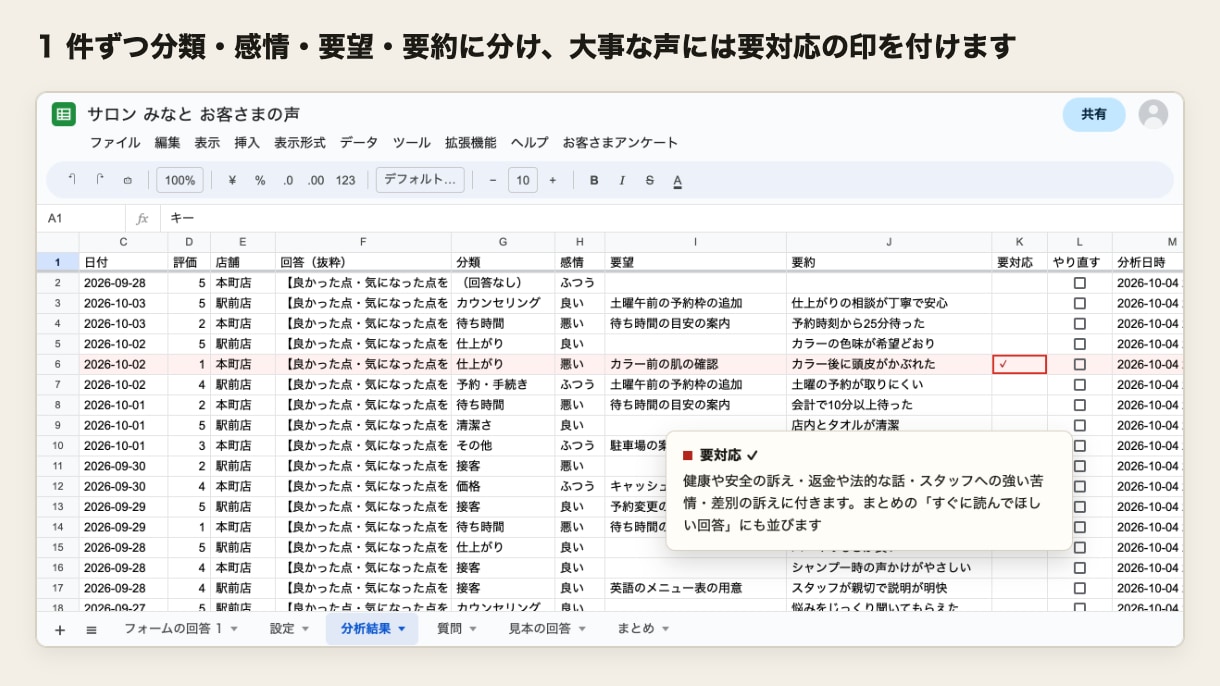The height and width of the screenshot is (686, 1220).
Task: Click the font size 10 field
Action: pyautogui.click(x=523, y=180)
